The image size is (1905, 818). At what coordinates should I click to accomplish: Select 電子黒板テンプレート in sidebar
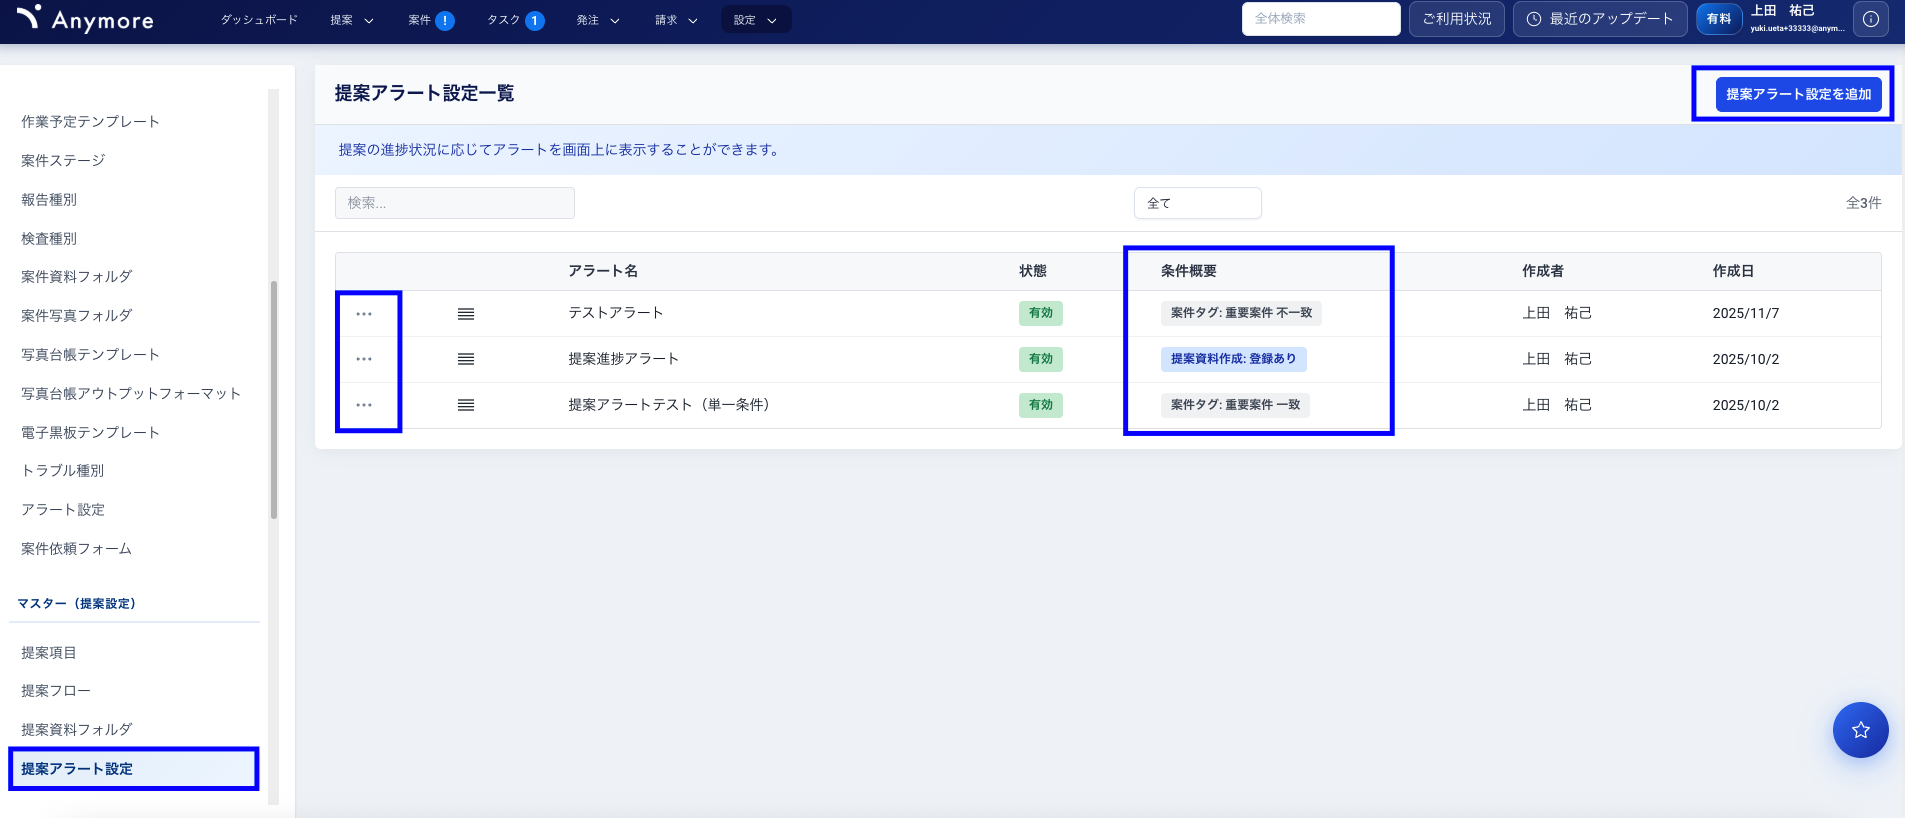90,433
